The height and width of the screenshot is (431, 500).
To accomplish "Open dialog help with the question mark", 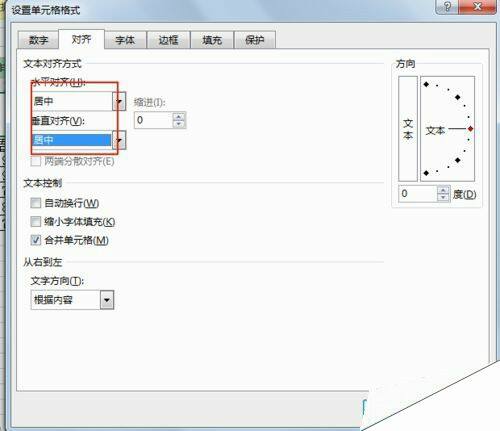I will pos(447,7).
